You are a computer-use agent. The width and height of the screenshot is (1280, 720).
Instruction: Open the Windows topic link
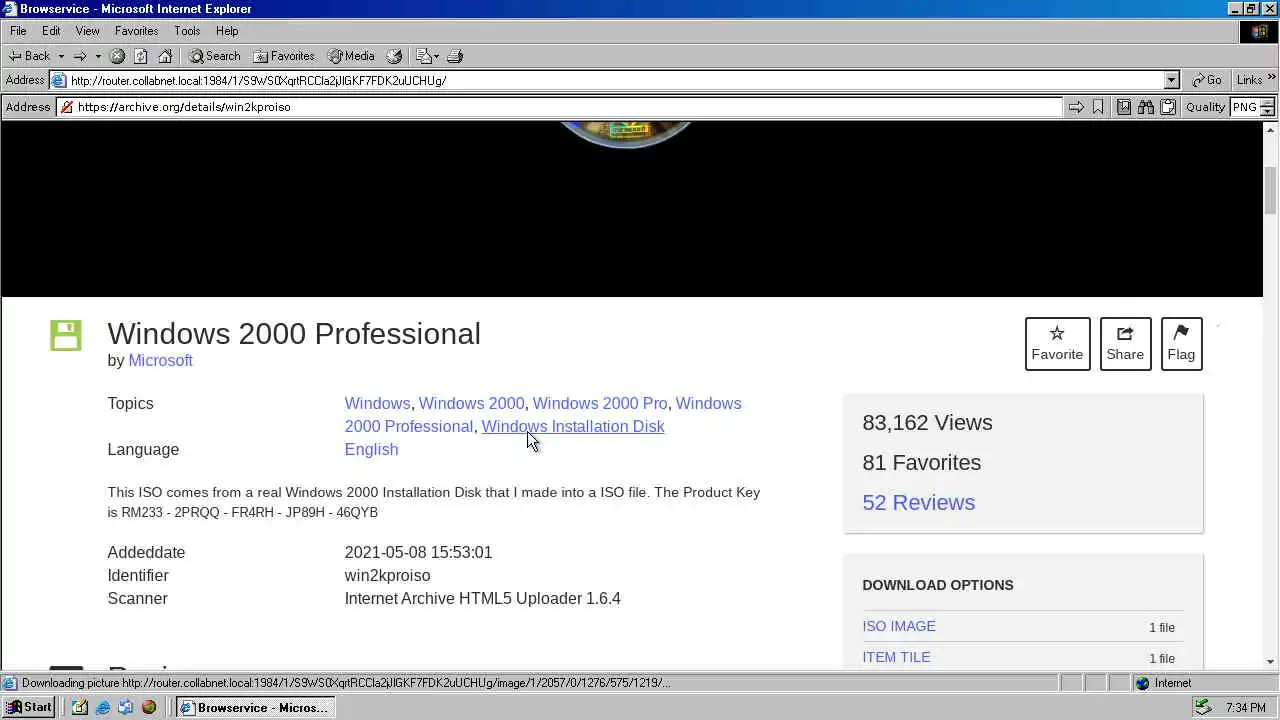(377, 403)
